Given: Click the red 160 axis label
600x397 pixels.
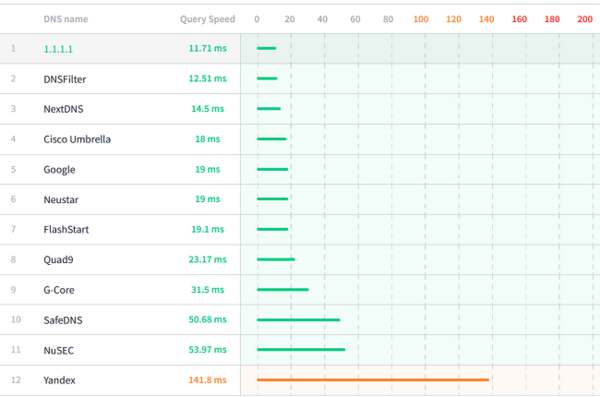Looking at the screenshot, I should point(520,19).
